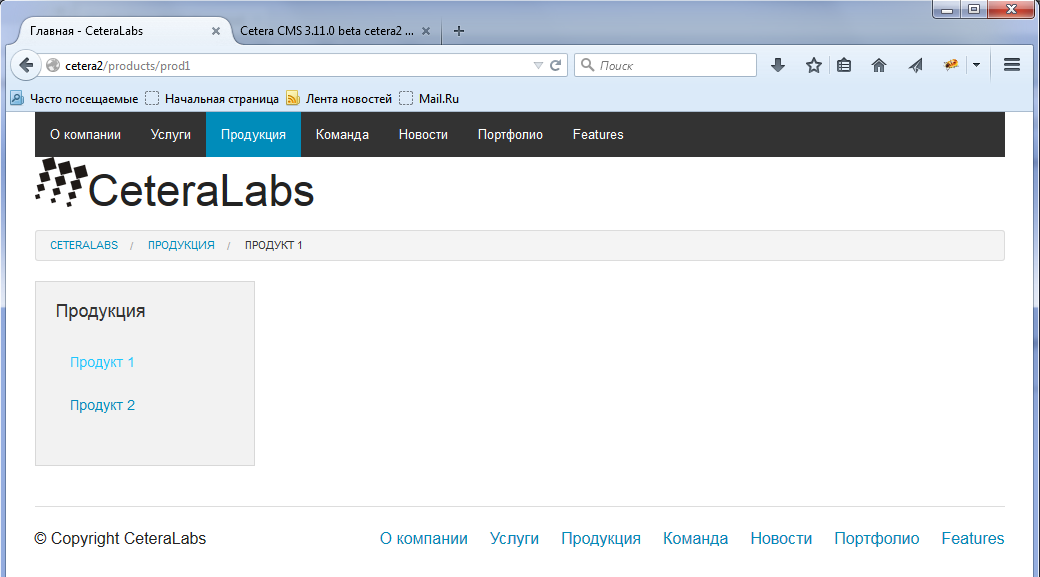Click Услуги link in the footer

coord(514,539)
